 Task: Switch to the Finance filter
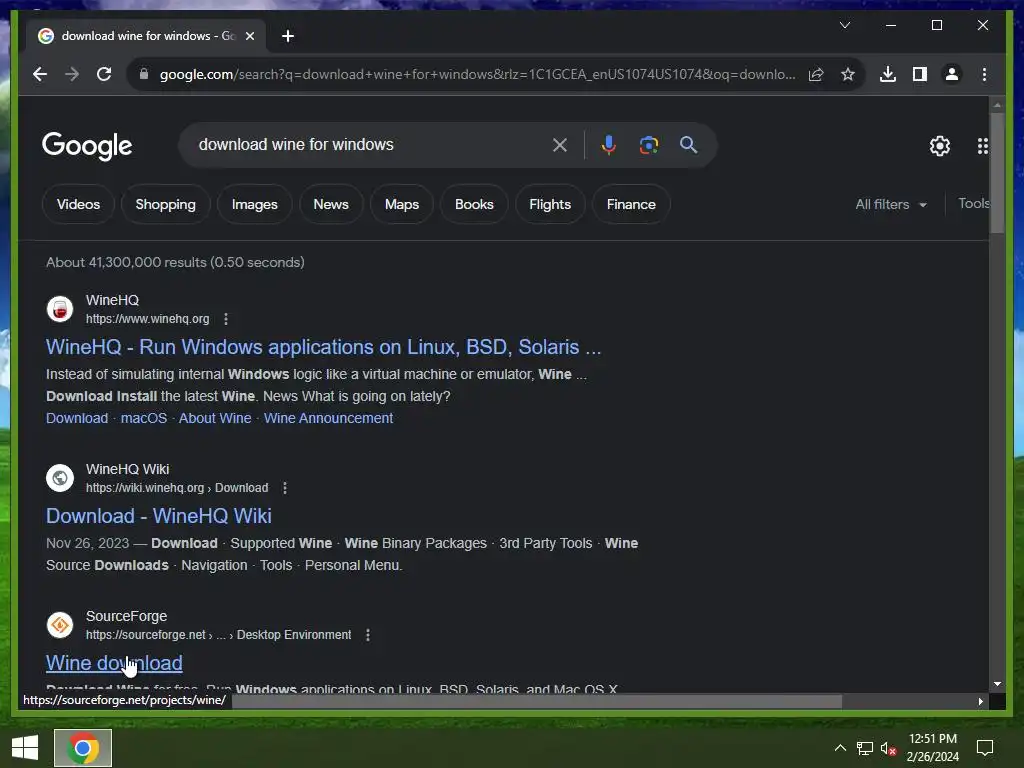point(631,204)
